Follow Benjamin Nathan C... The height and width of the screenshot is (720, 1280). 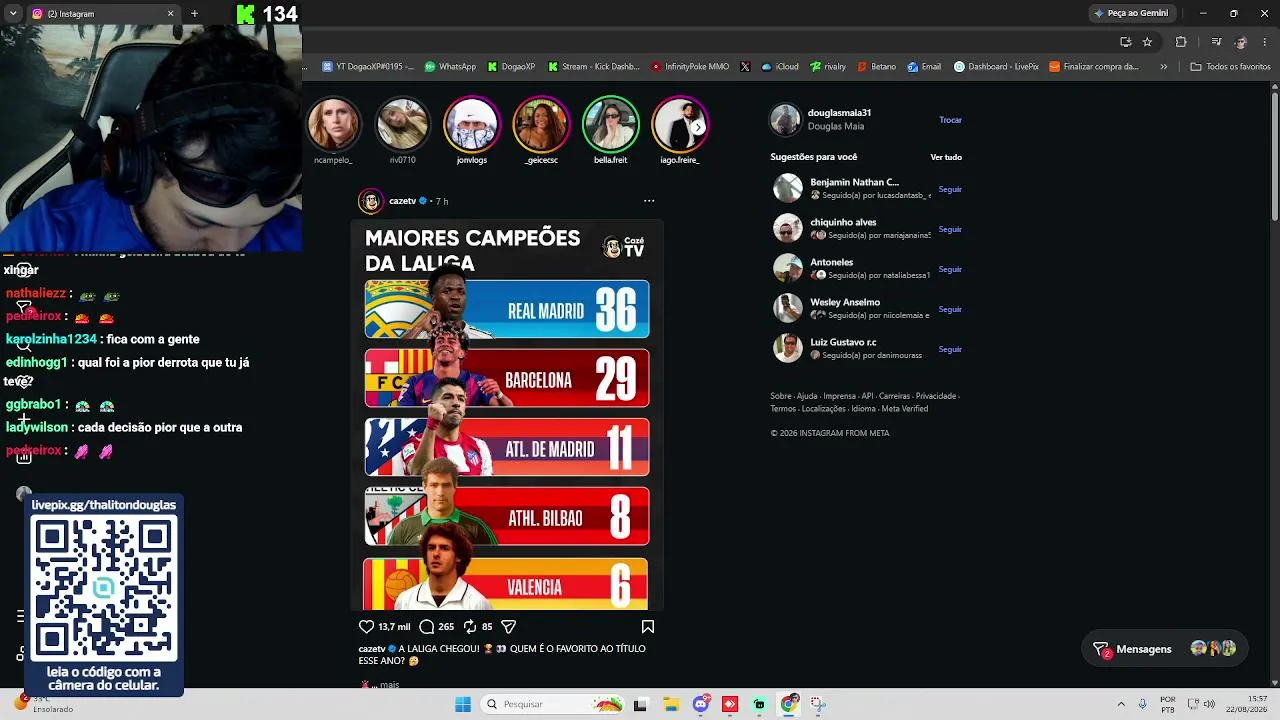click(950, 189)
